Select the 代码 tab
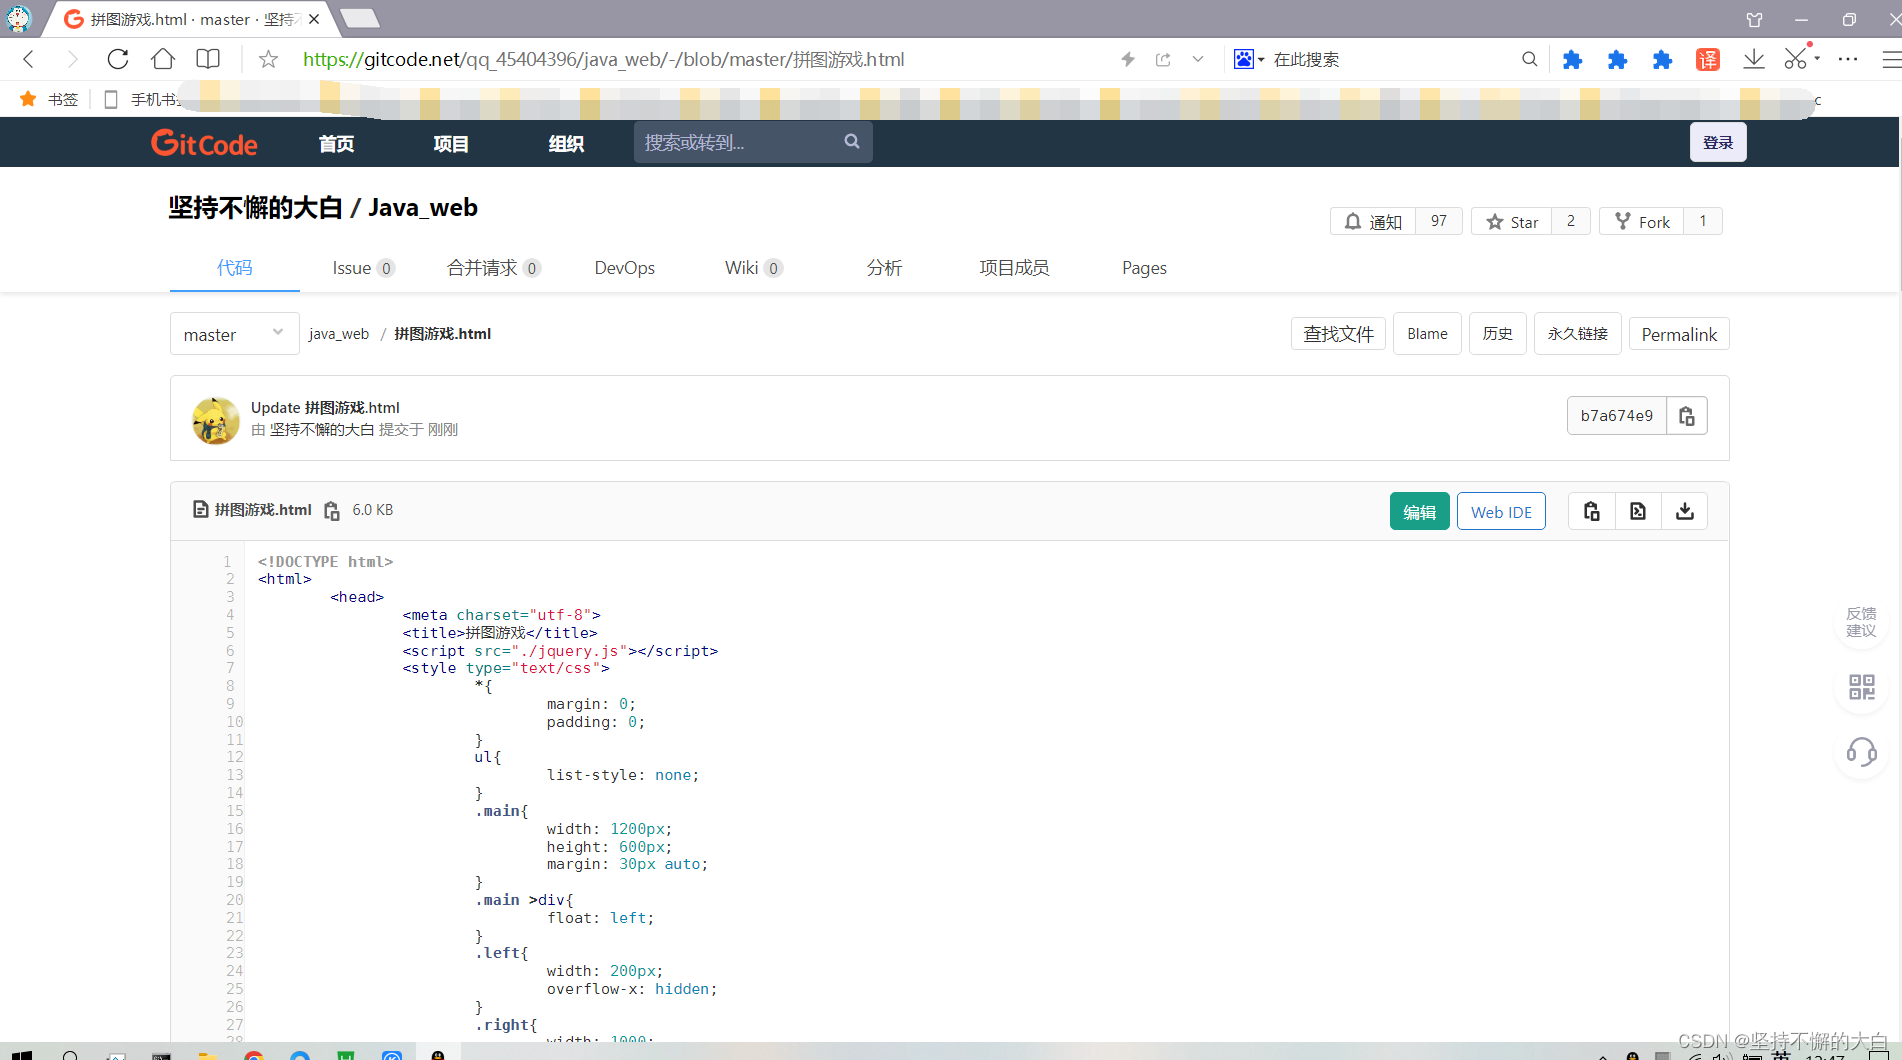Viewport: 1902px width, 1060px height. [235, 268]
